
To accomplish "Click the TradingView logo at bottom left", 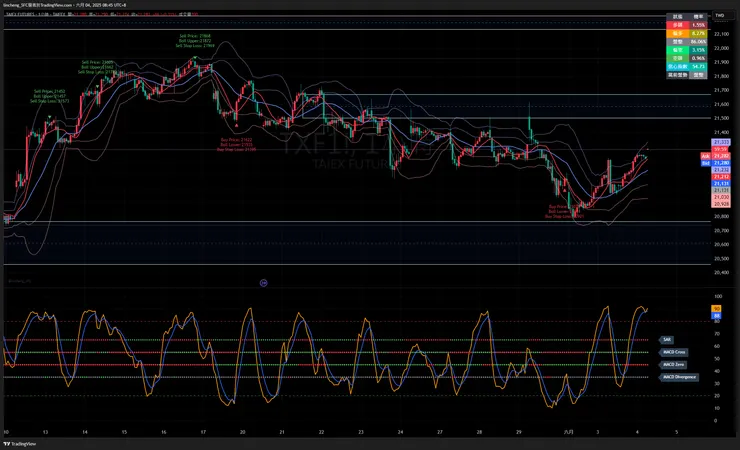I will (x=20, y=443).
